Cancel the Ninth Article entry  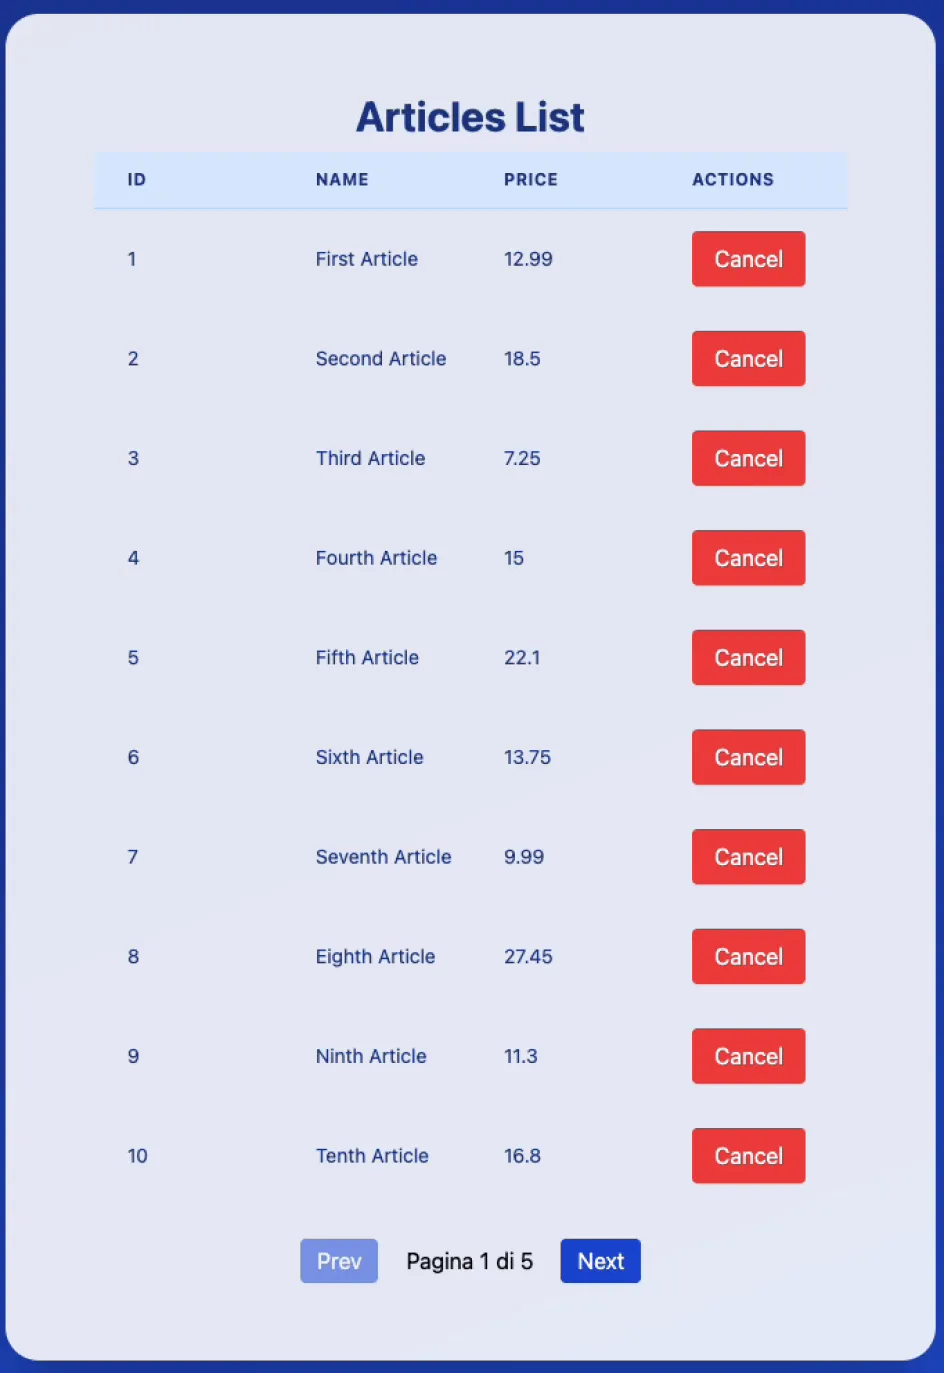(x=748, y=1056)
